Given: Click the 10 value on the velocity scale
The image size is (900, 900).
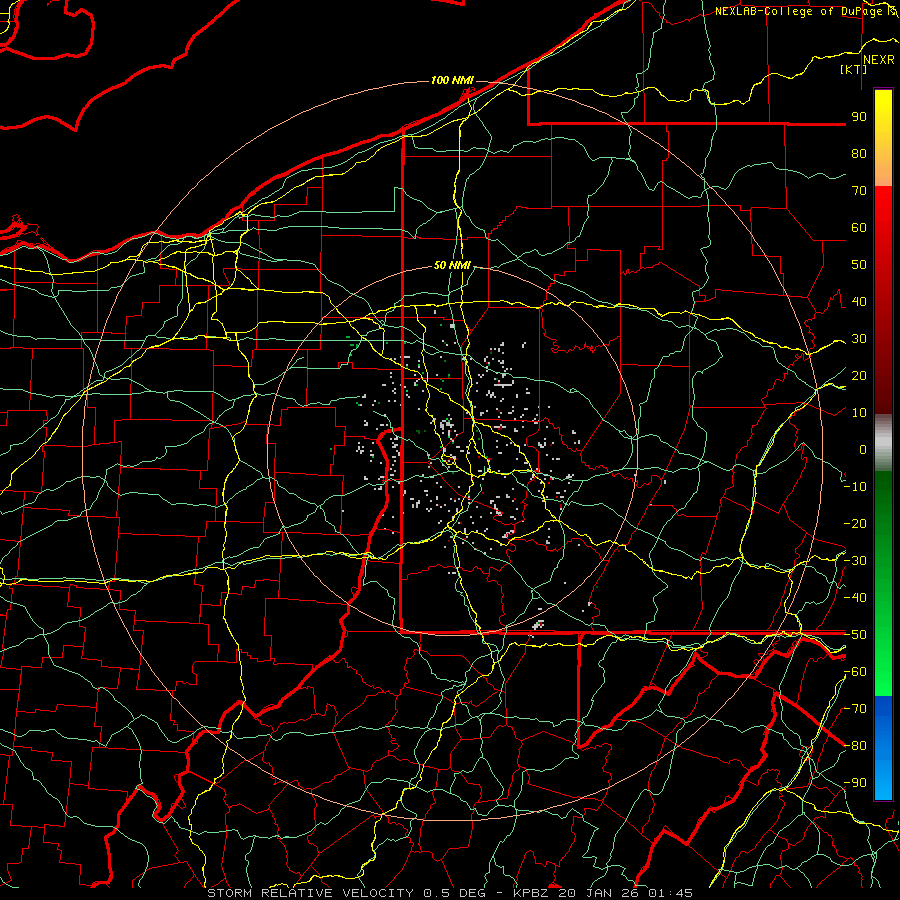Looking at the screenshot, I should 859,413.
